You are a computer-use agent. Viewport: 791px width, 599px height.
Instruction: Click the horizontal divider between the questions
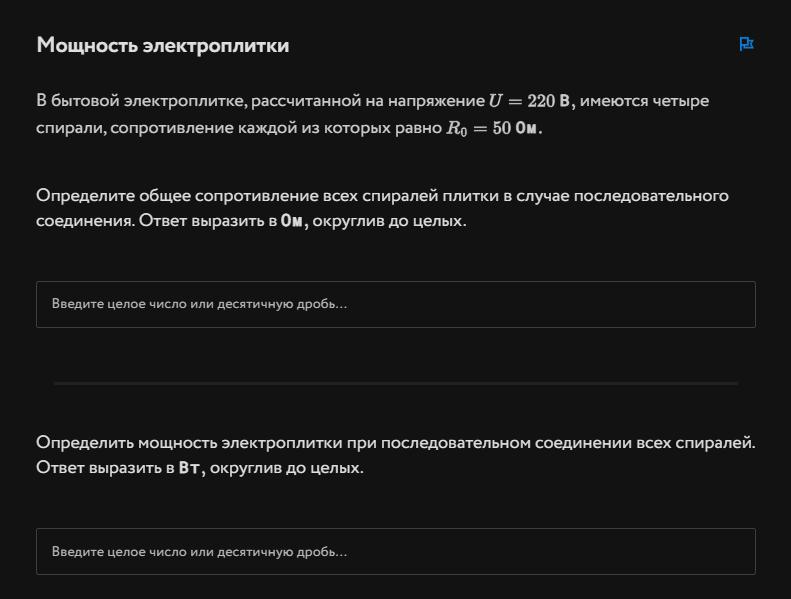coord(395,383)
